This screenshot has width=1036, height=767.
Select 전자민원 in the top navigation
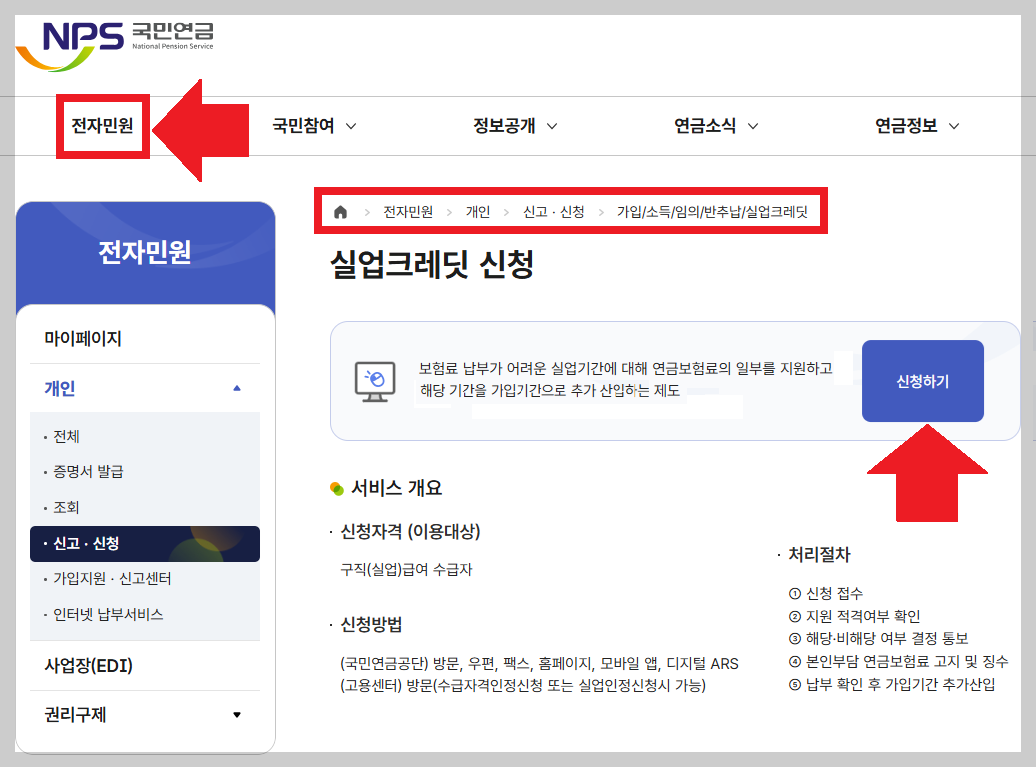(x=102, y=126)
